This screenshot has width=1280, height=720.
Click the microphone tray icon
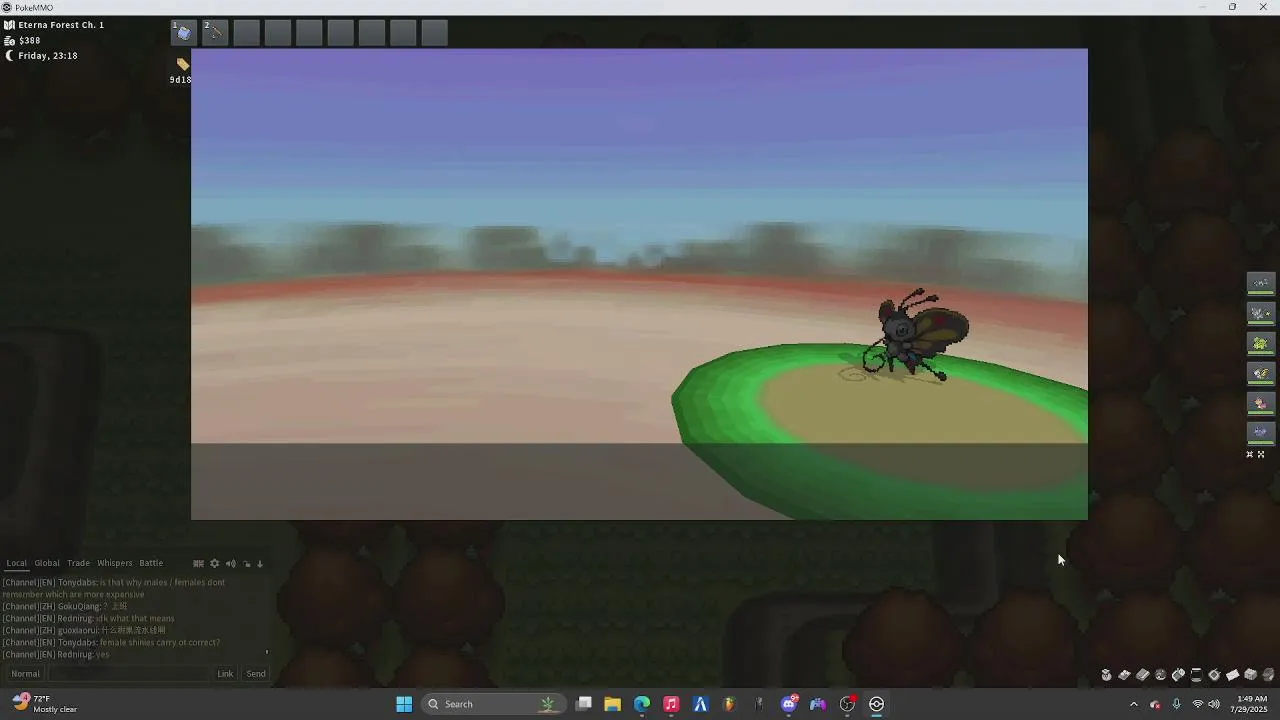click(1176, 704)
